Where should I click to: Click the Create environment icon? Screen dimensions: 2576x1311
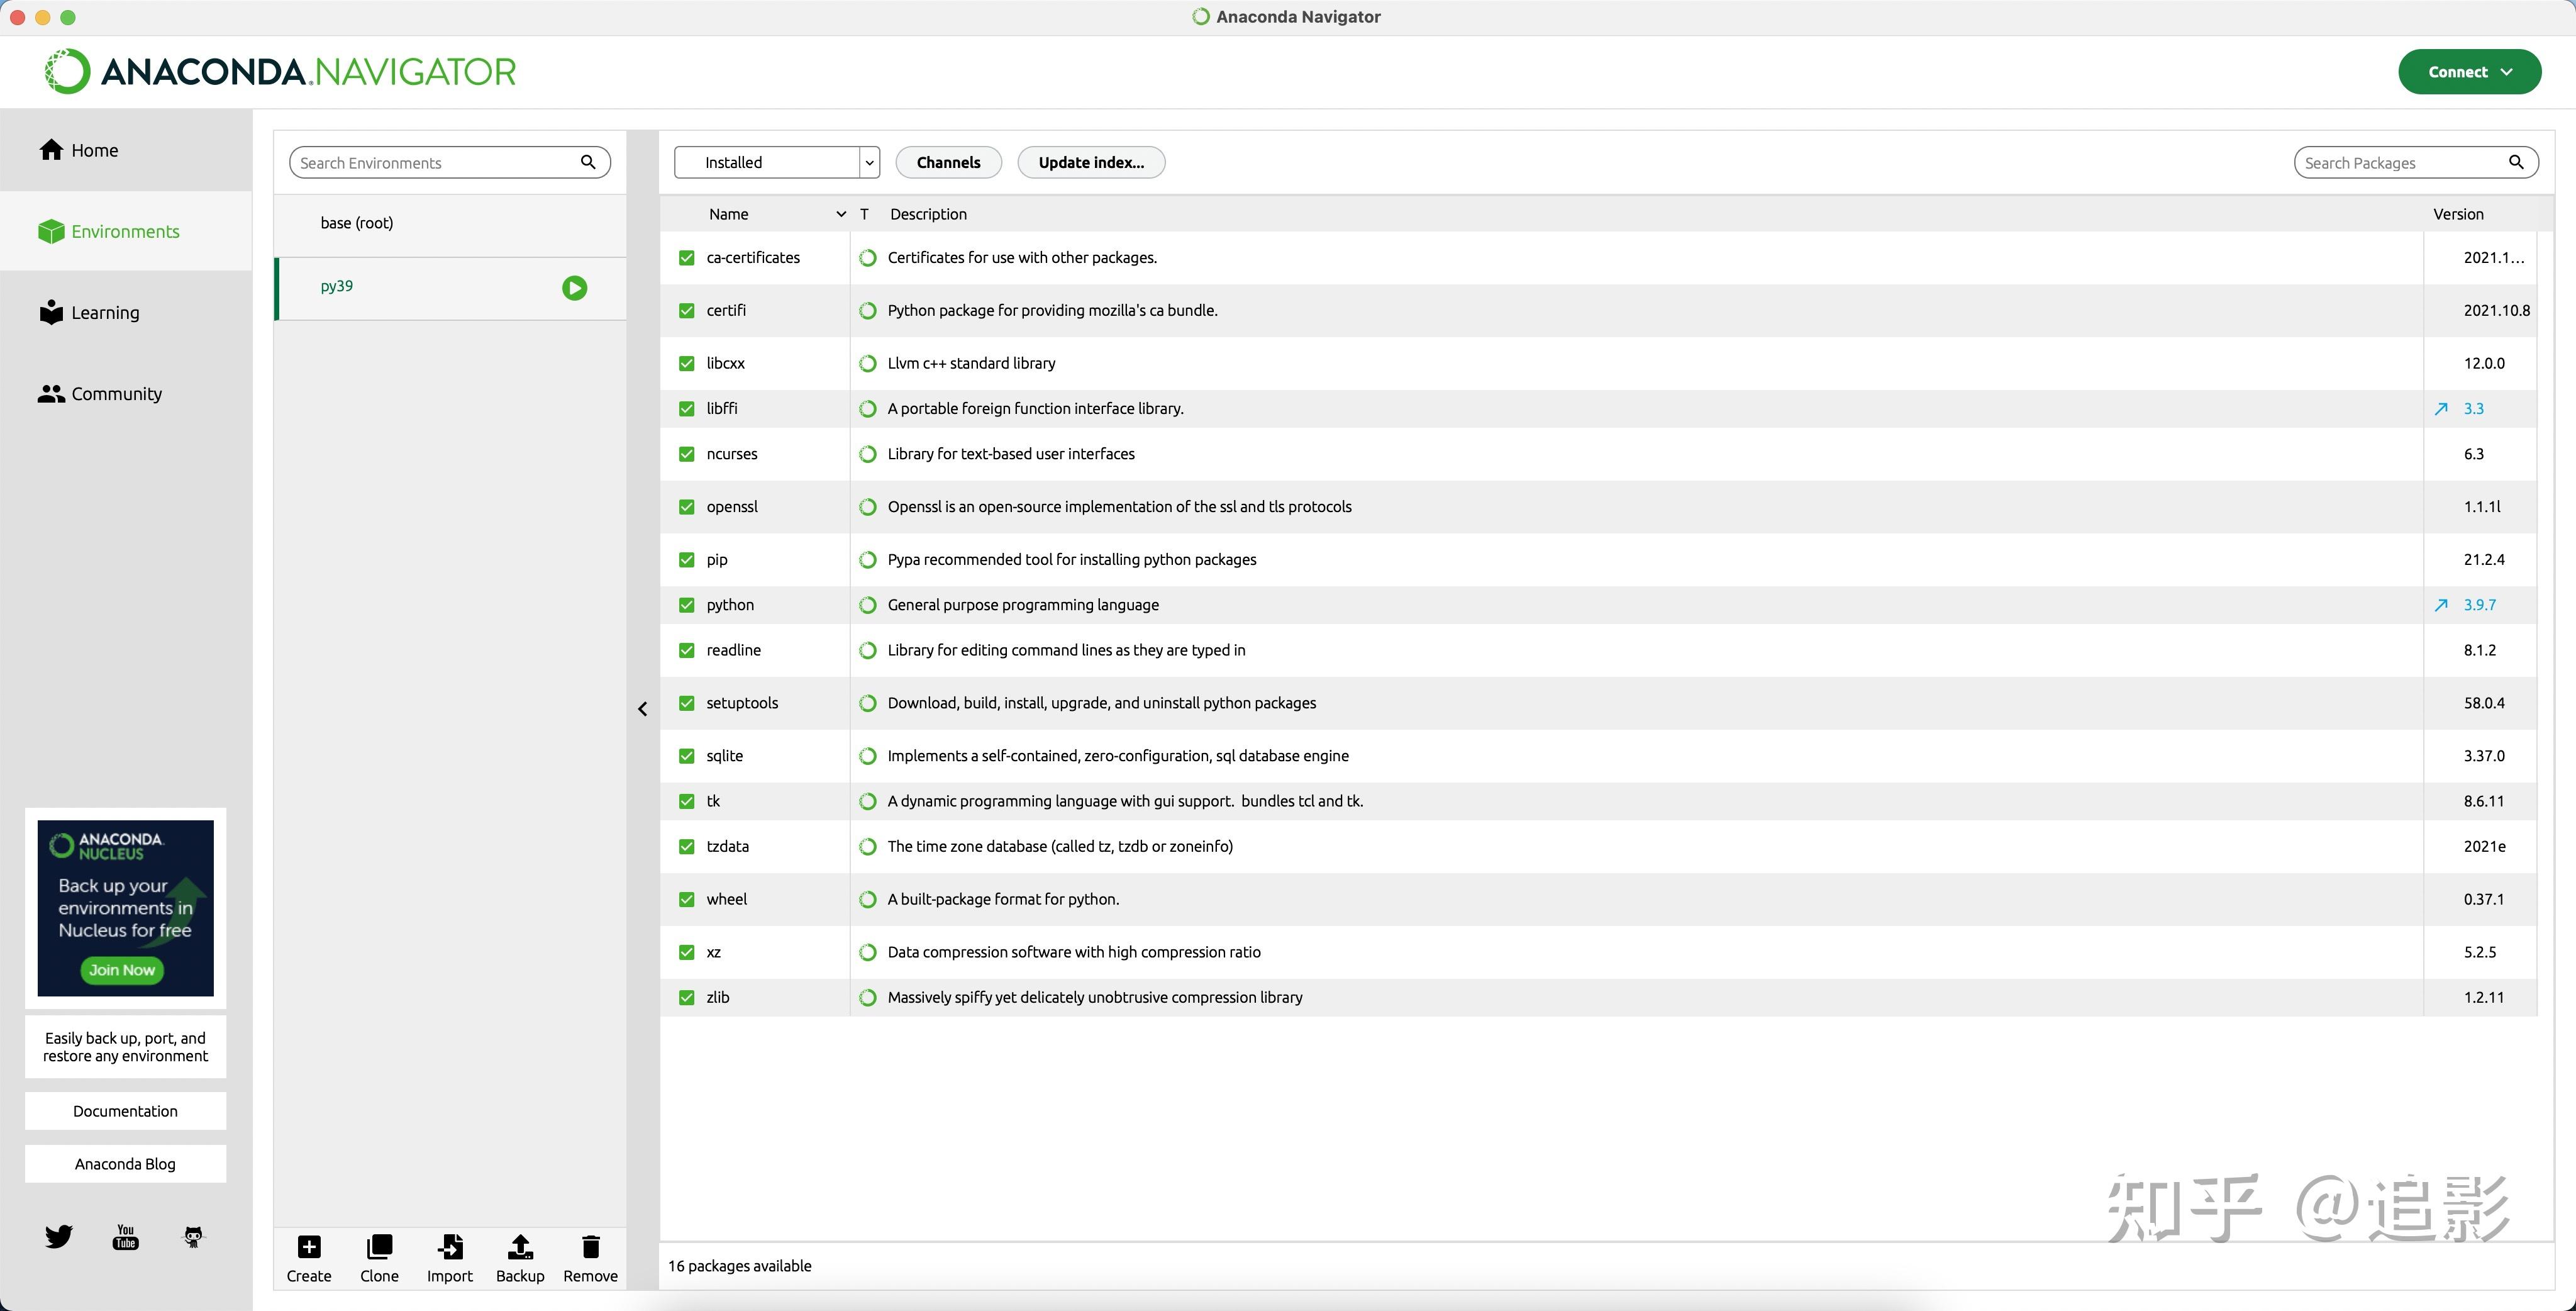coord(309,1246)
